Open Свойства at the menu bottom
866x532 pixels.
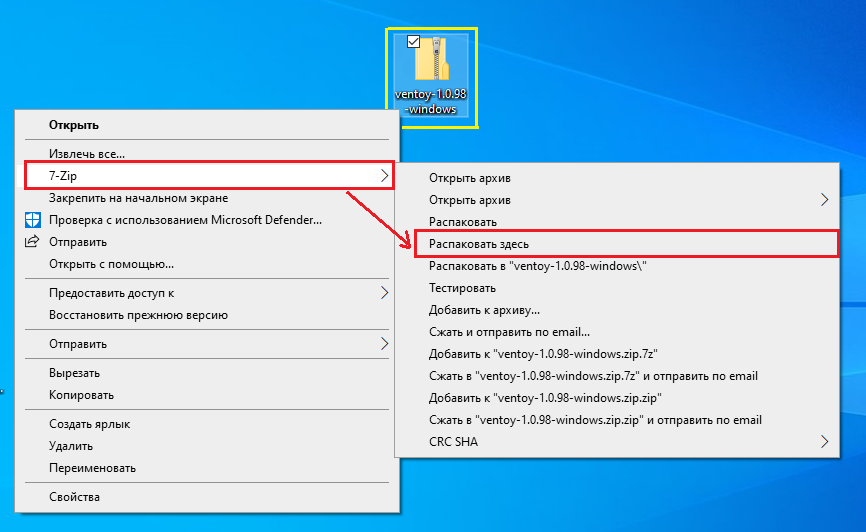click(x=207, y=497)
